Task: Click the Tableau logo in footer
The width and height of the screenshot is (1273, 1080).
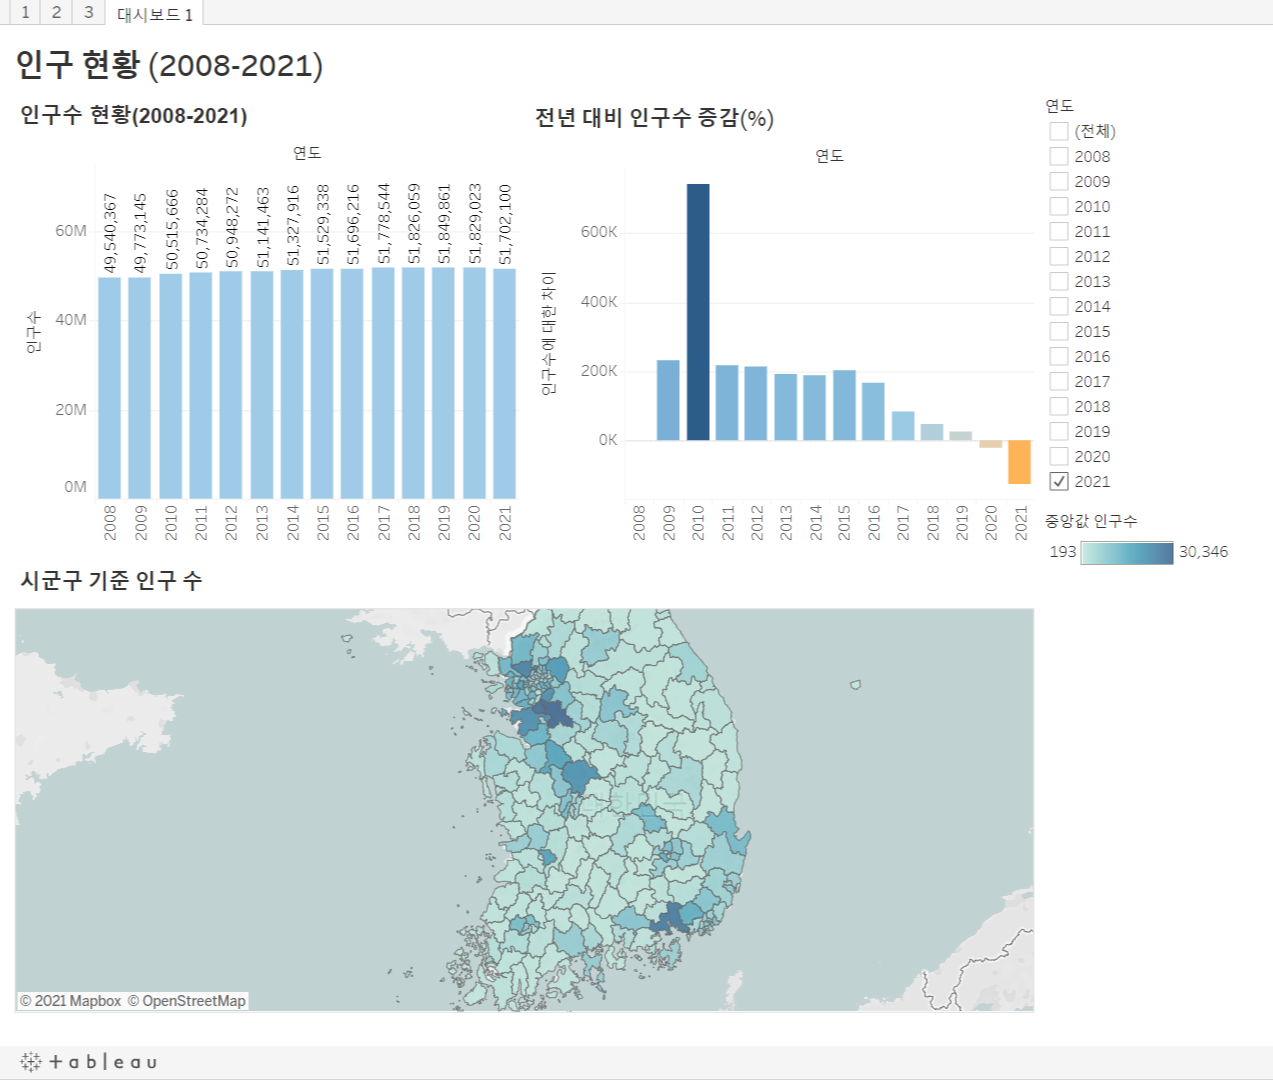Action: [x=88, y=1062]
